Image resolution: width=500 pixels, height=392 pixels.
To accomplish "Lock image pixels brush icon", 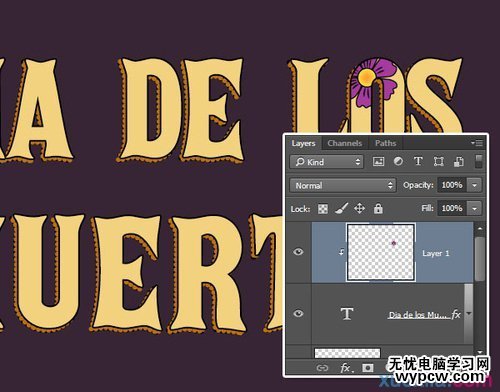I will click(341, 209).
